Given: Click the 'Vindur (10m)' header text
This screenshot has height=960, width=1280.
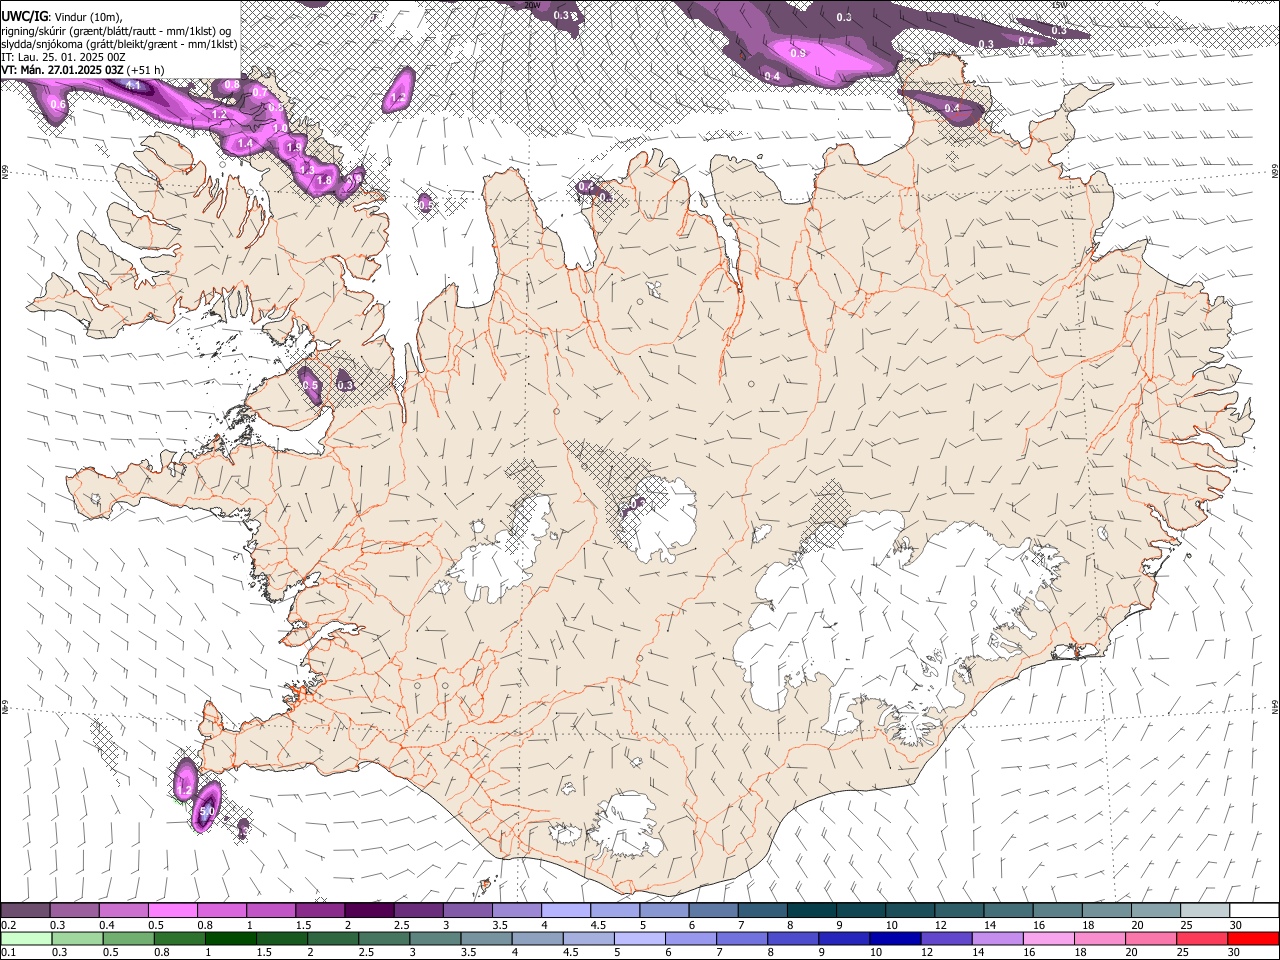Looking at the screenshot, I should pyautogui.click(x=88, y=17).
